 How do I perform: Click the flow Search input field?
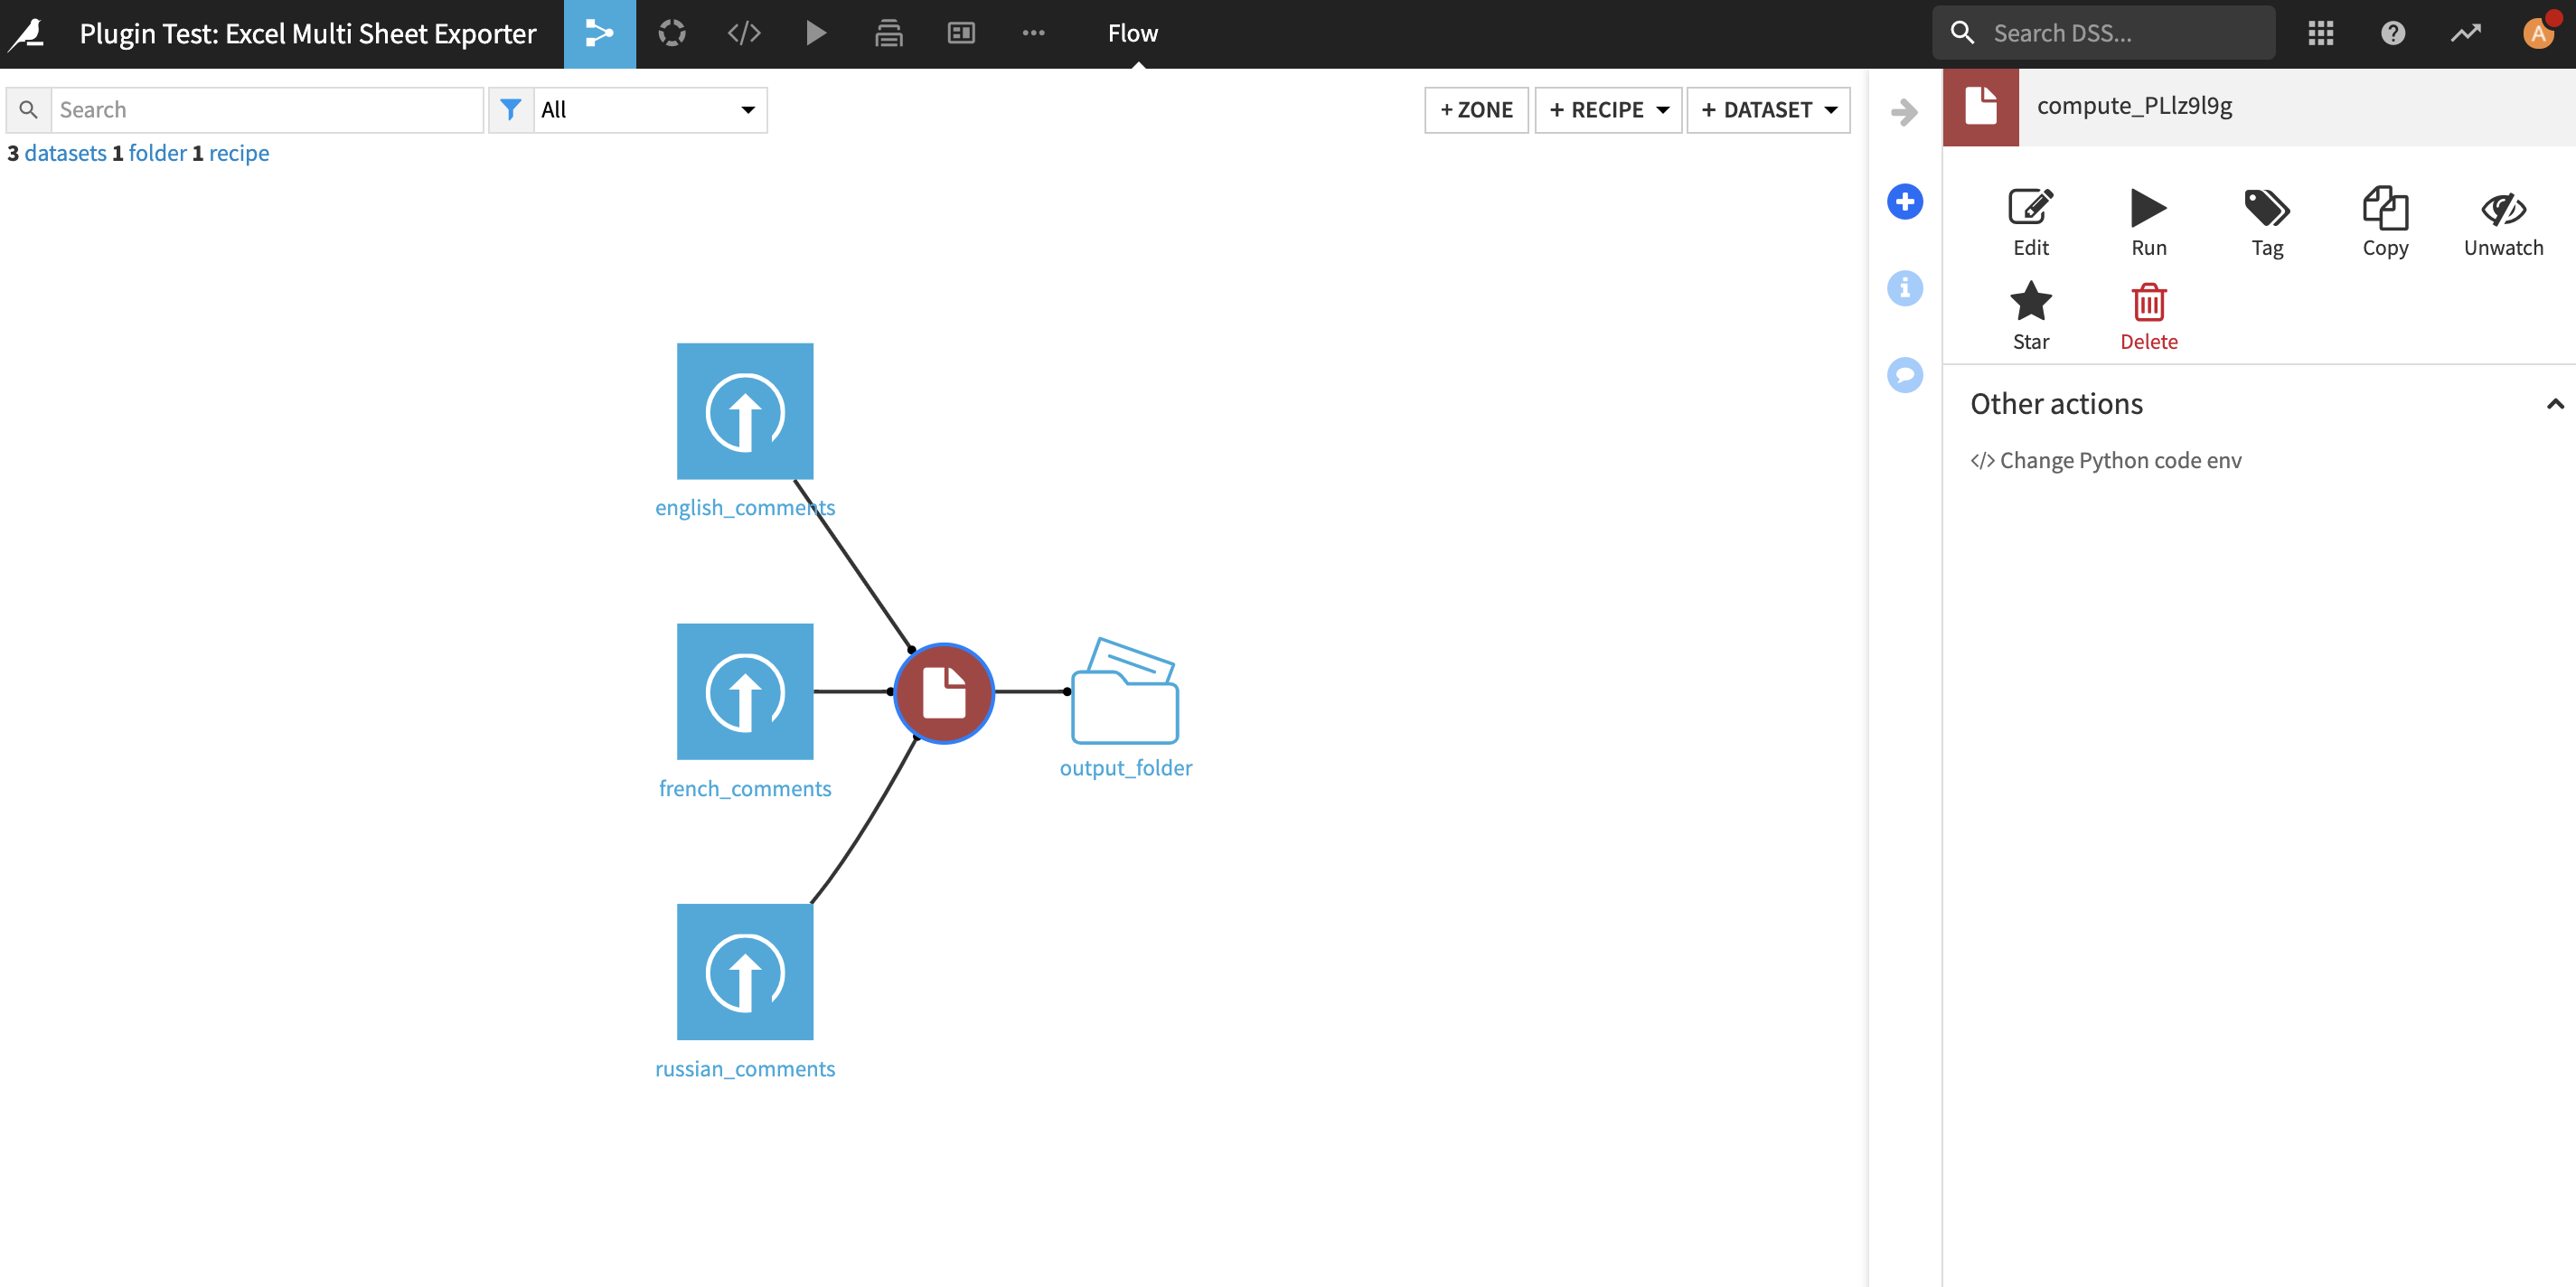coord(266,110)
